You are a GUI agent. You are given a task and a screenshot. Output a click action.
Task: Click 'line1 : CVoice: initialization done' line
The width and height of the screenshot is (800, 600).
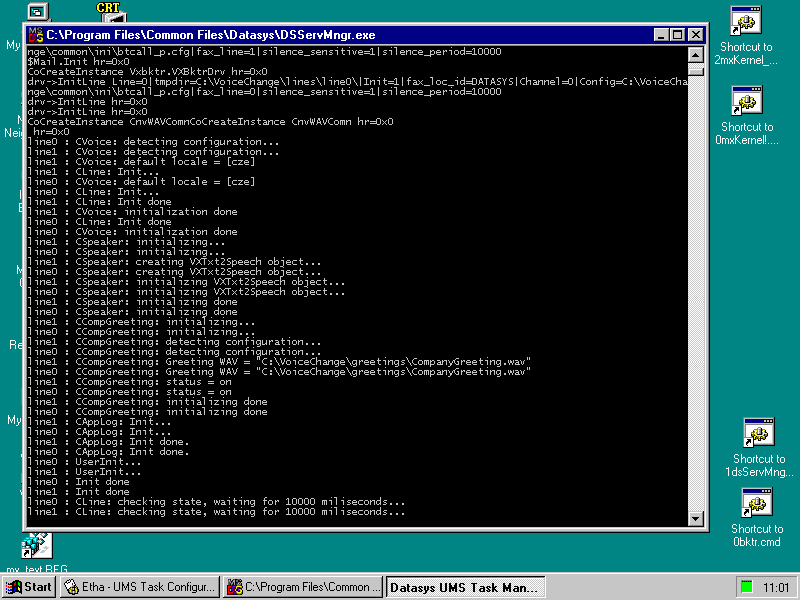click(133, 212)
